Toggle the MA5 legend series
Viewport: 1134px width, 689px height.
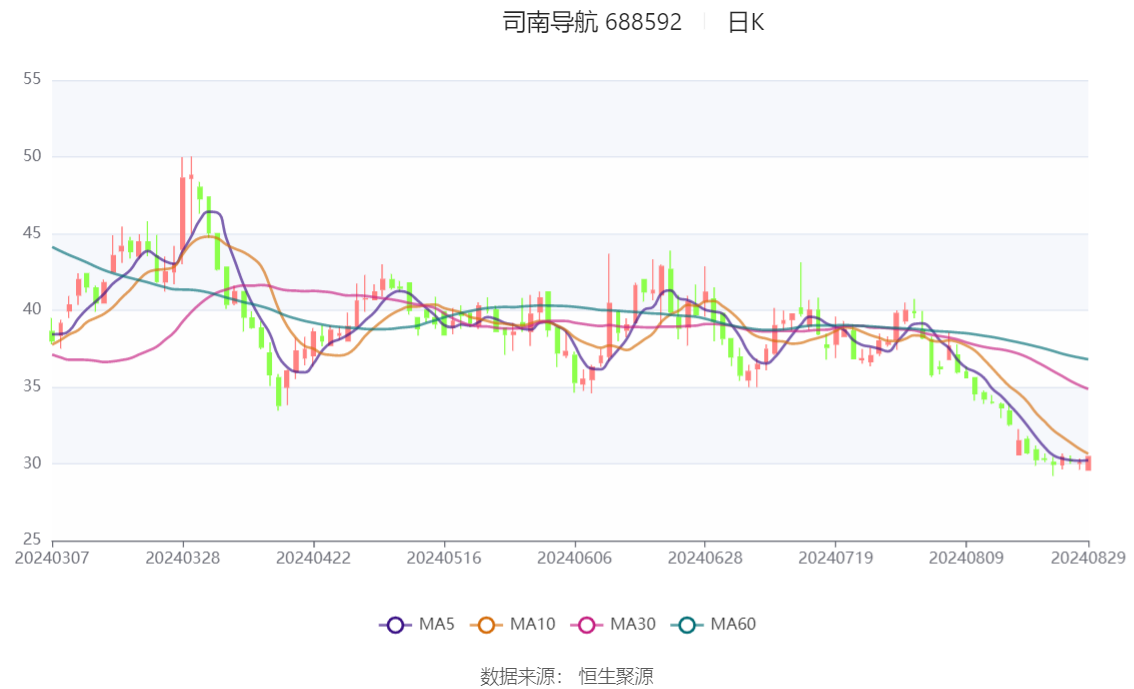point(417,625)
